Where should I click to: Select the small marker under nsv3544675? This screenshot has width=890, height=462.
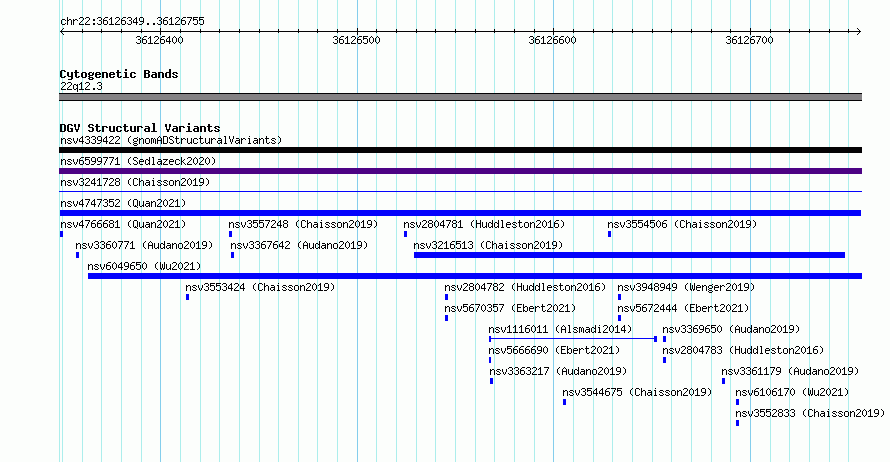[x=564, y=402]
